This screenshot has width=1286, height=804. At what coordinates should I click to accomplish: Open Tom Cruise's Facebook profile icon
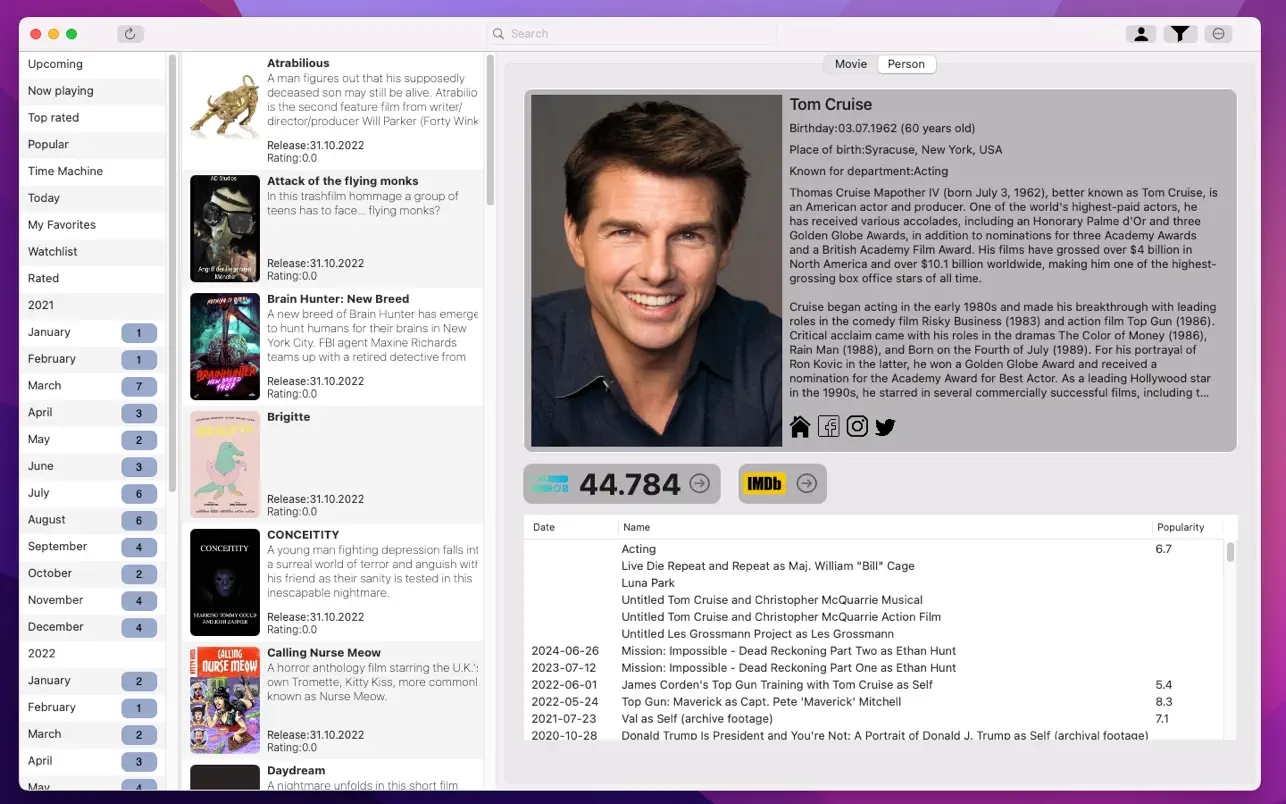[x=828, y=427]
